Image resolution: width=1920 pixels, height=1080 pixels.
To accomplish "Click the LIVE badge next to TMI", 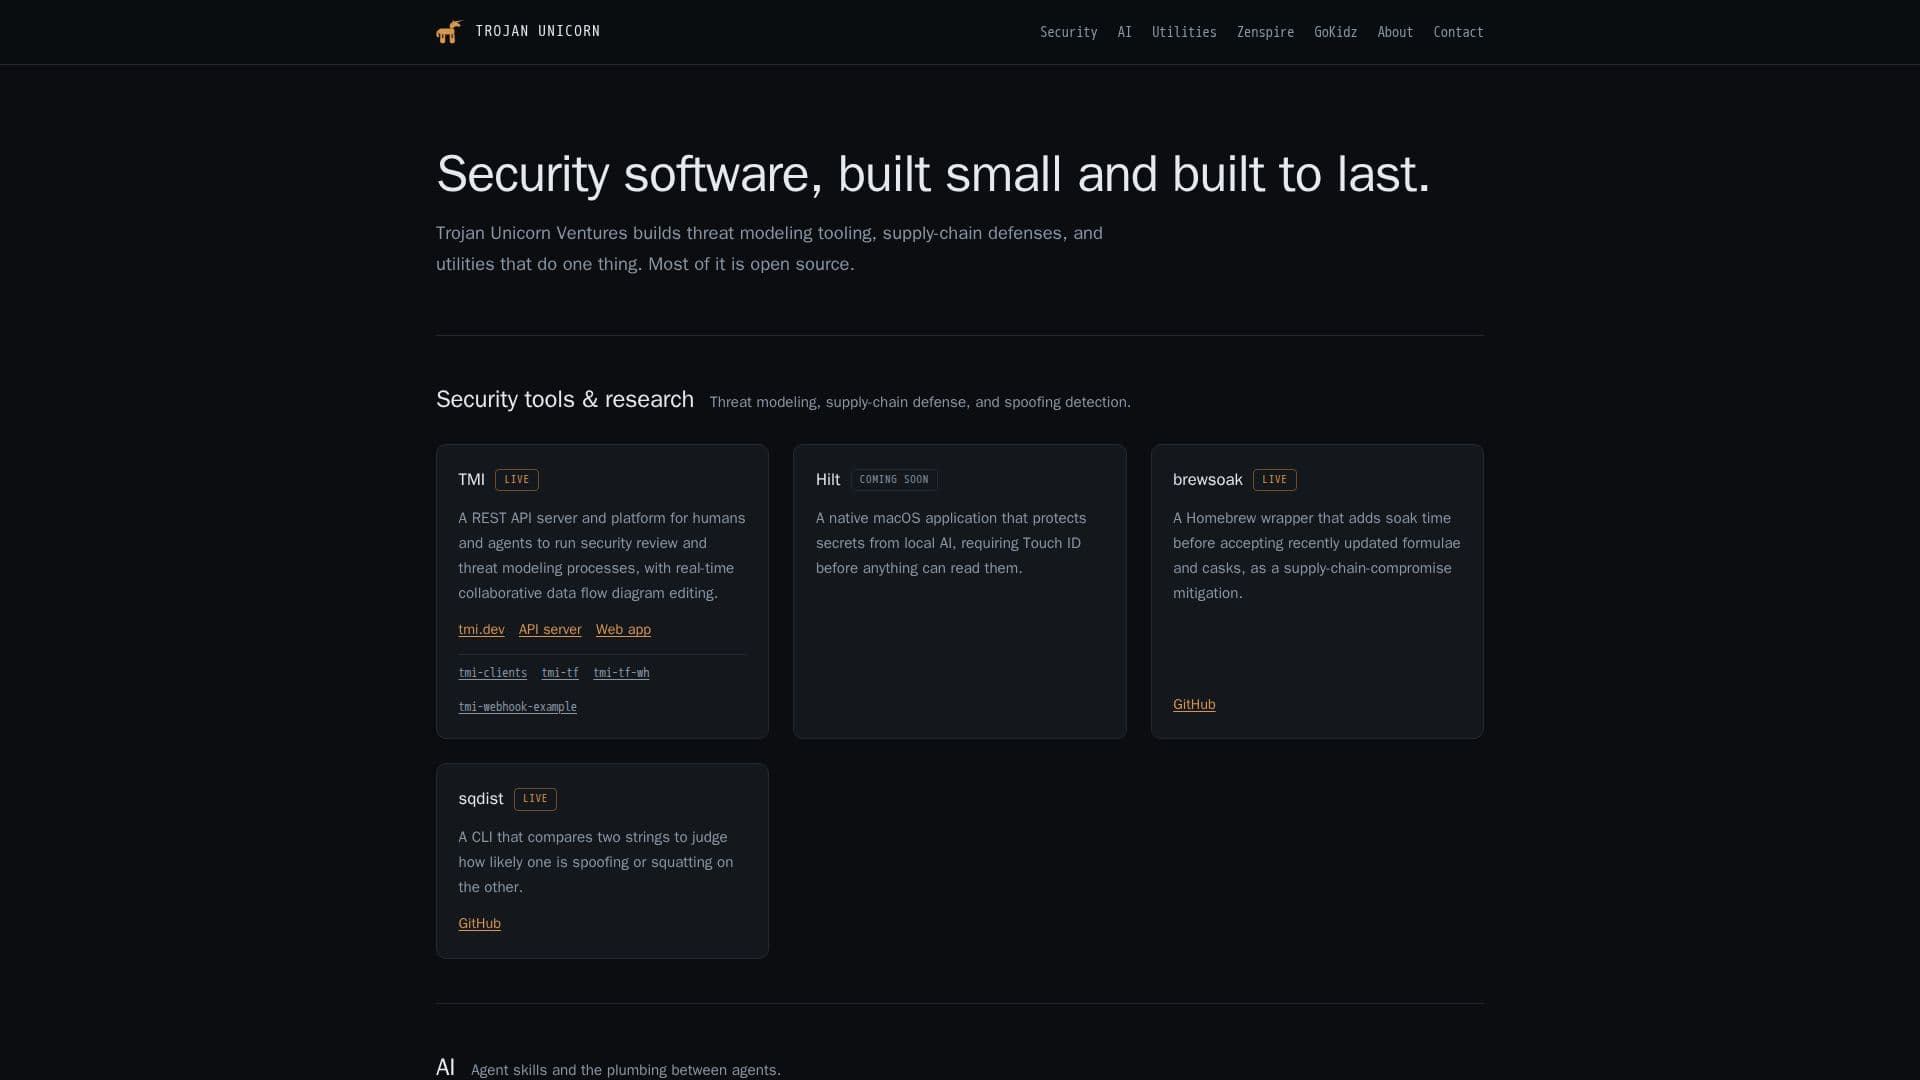I will [x=517, y=480].
